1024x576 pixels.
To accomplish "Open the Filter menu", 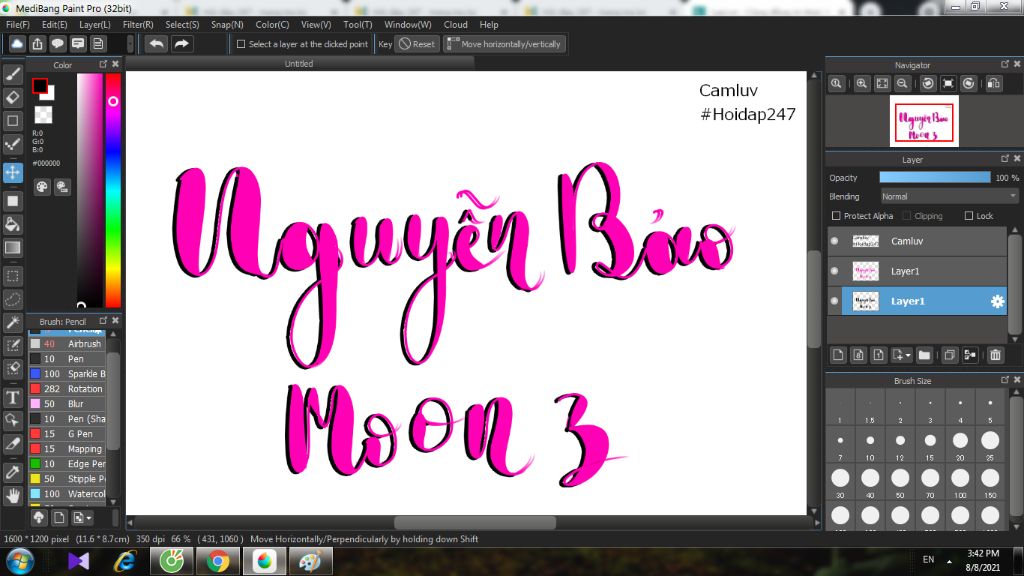I will point(138,24).
